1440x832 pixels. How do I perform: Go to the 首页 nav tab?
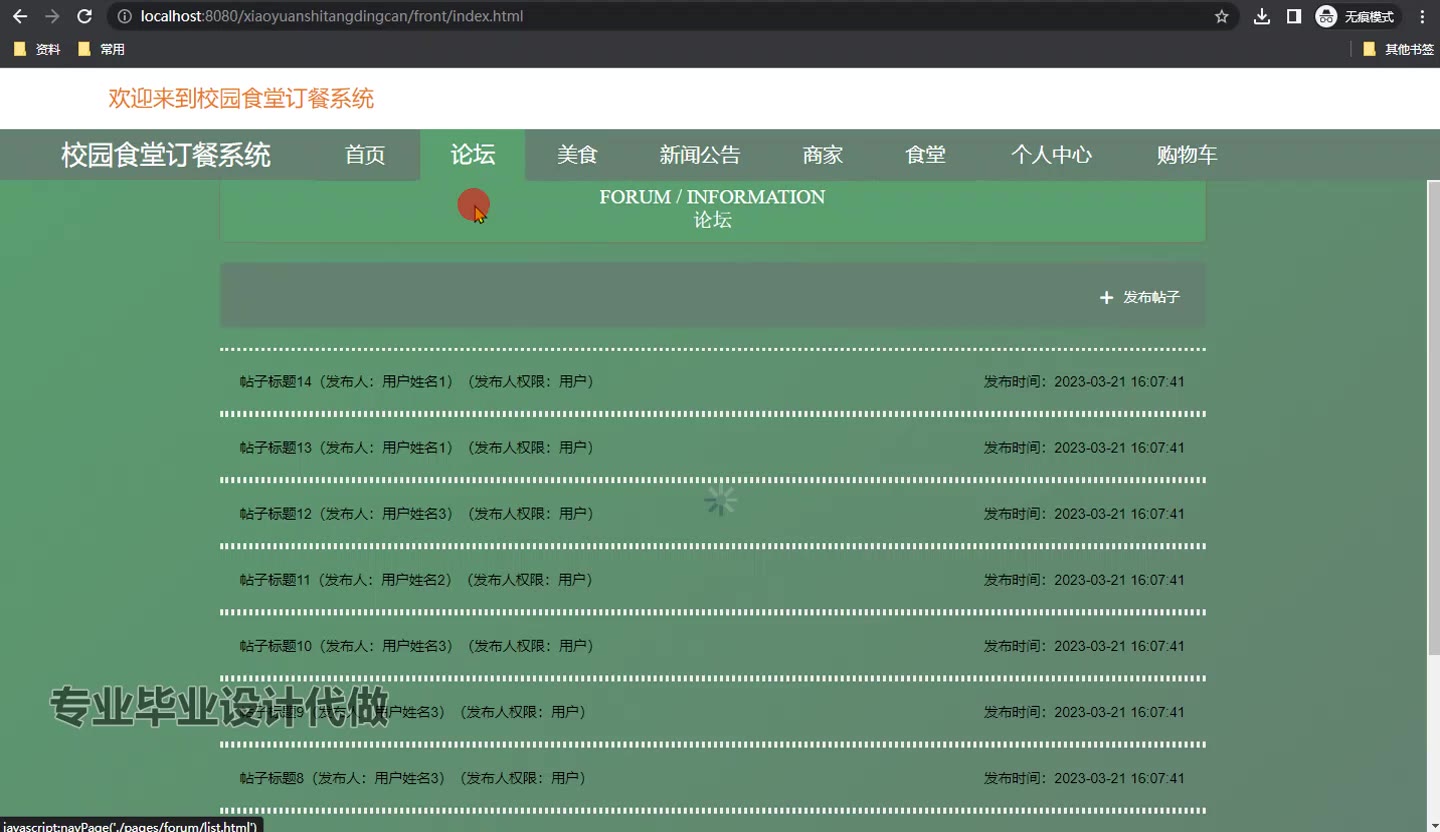pos(365,155)
